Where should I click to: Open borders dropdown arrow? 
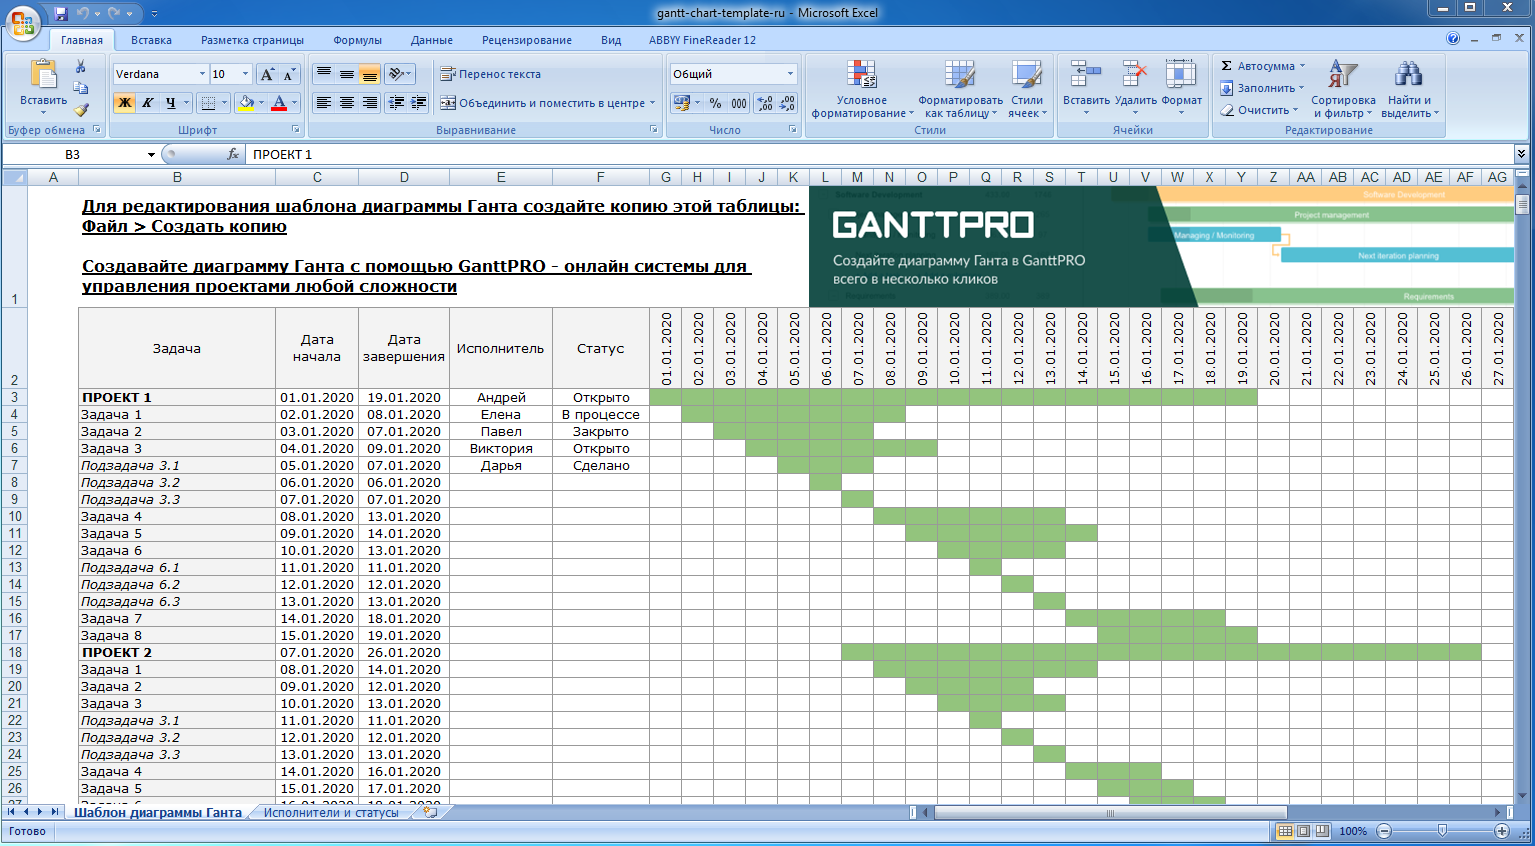tap(224, 102)
